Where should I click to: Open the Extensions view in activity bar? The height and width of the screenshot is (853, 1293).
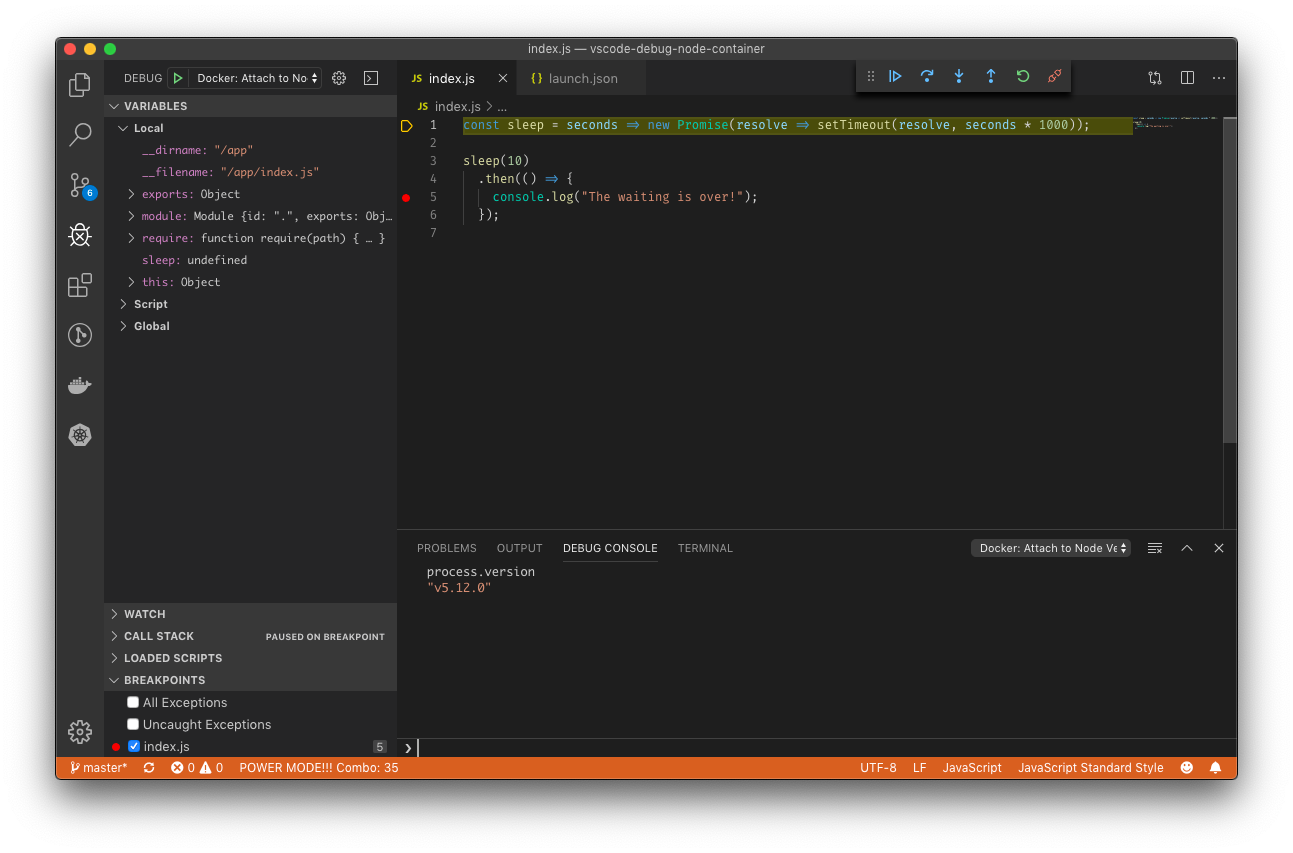(80, 285)
